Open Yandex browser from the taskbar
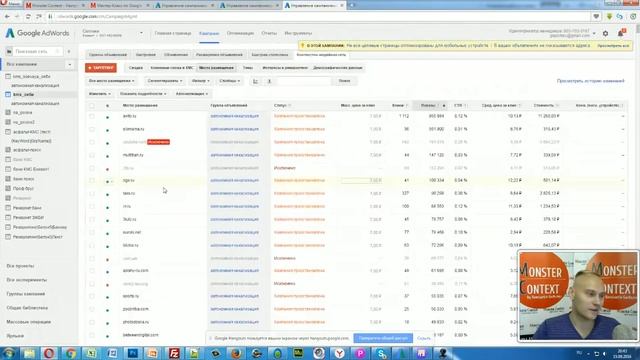Screen dimensions: 640x360 339,353
